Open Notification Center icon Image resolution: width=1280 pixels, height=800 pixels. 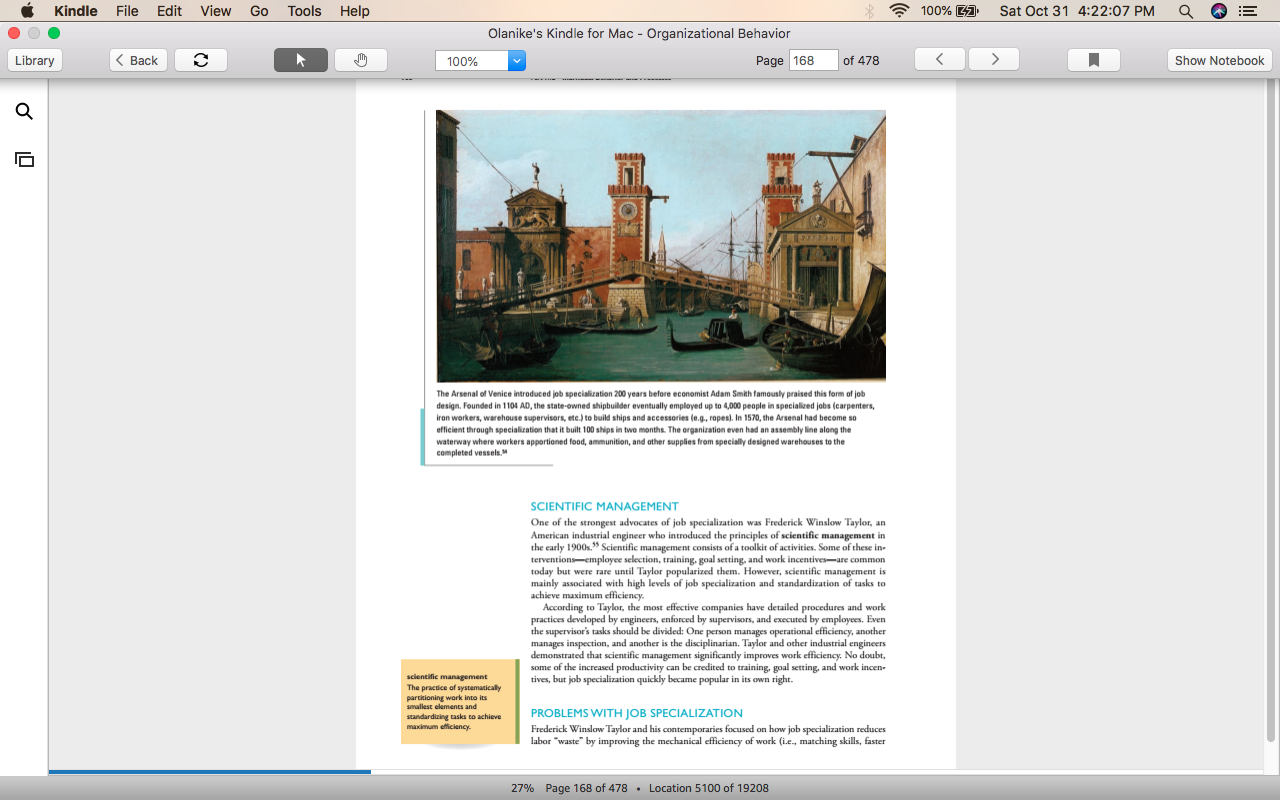click(x=1247, y=11)
